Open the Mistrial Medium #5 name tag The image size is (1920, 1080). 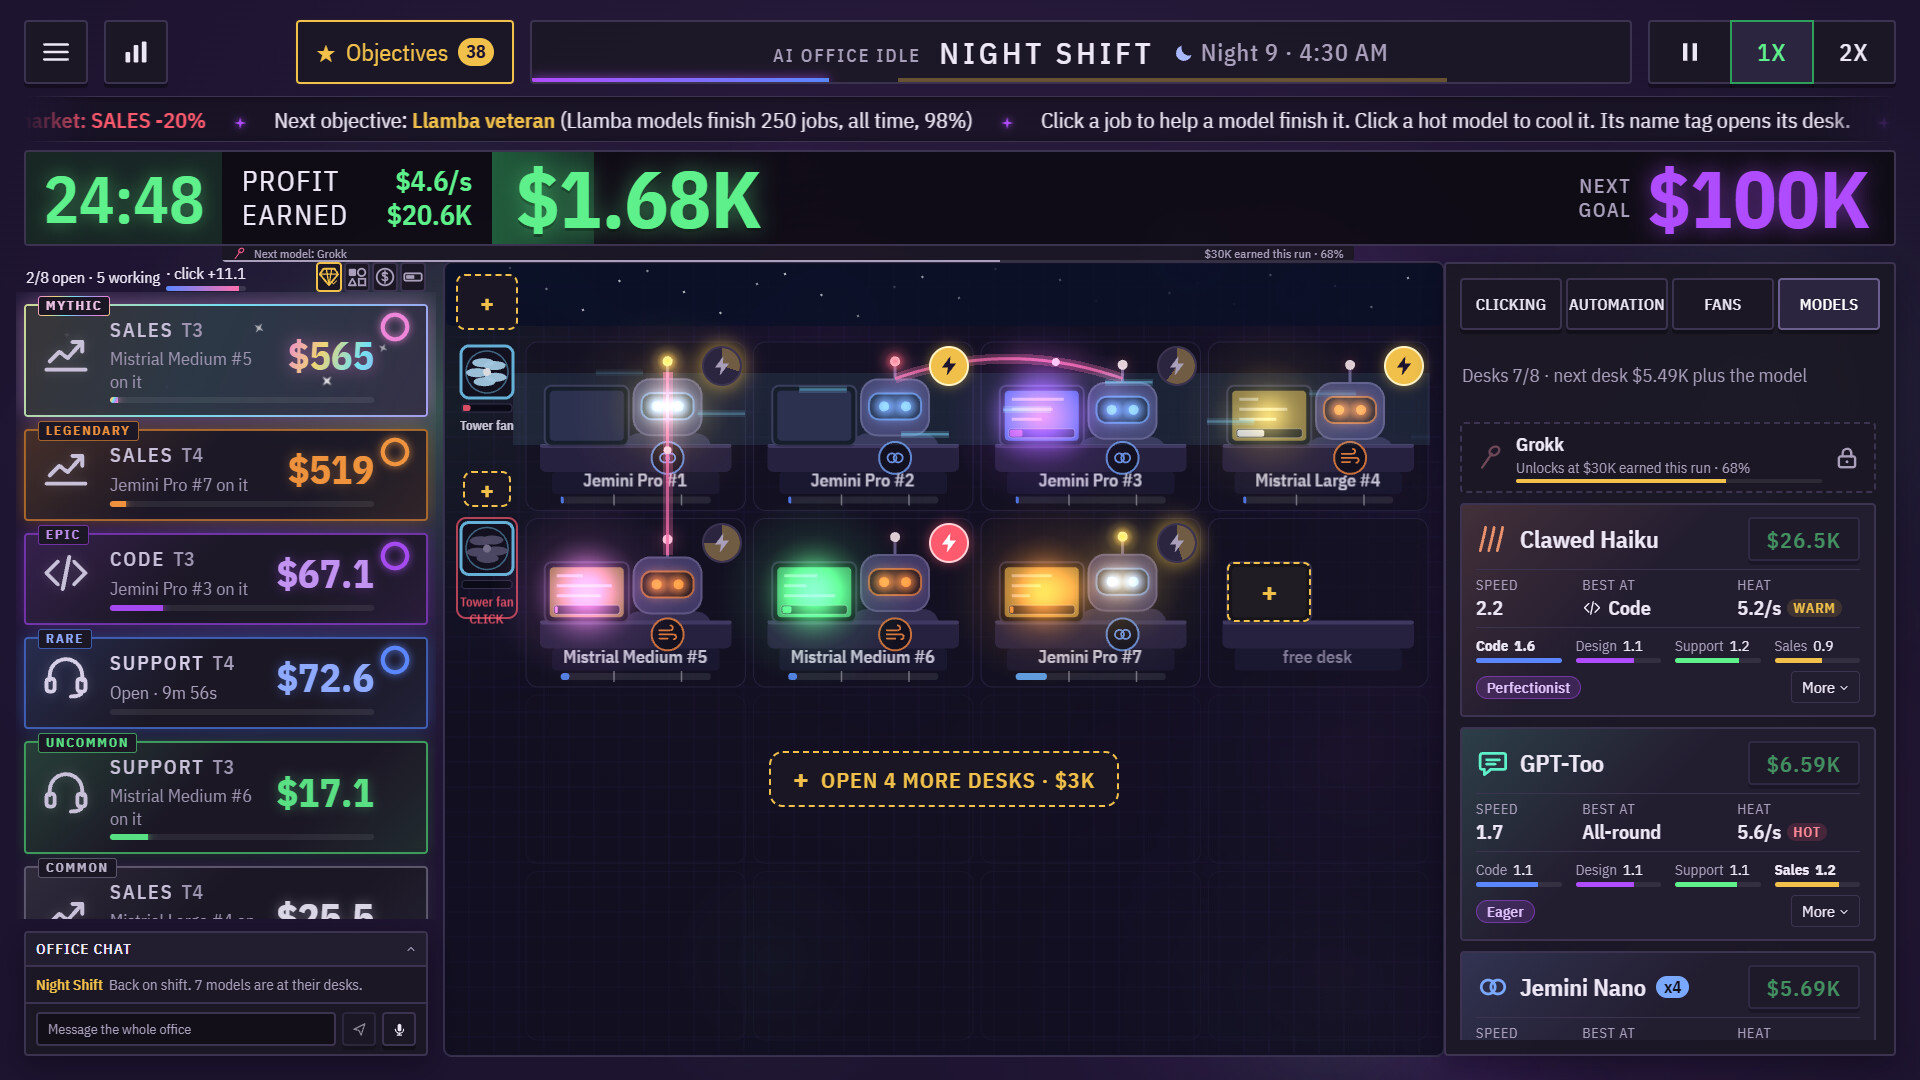coord(635,657)
